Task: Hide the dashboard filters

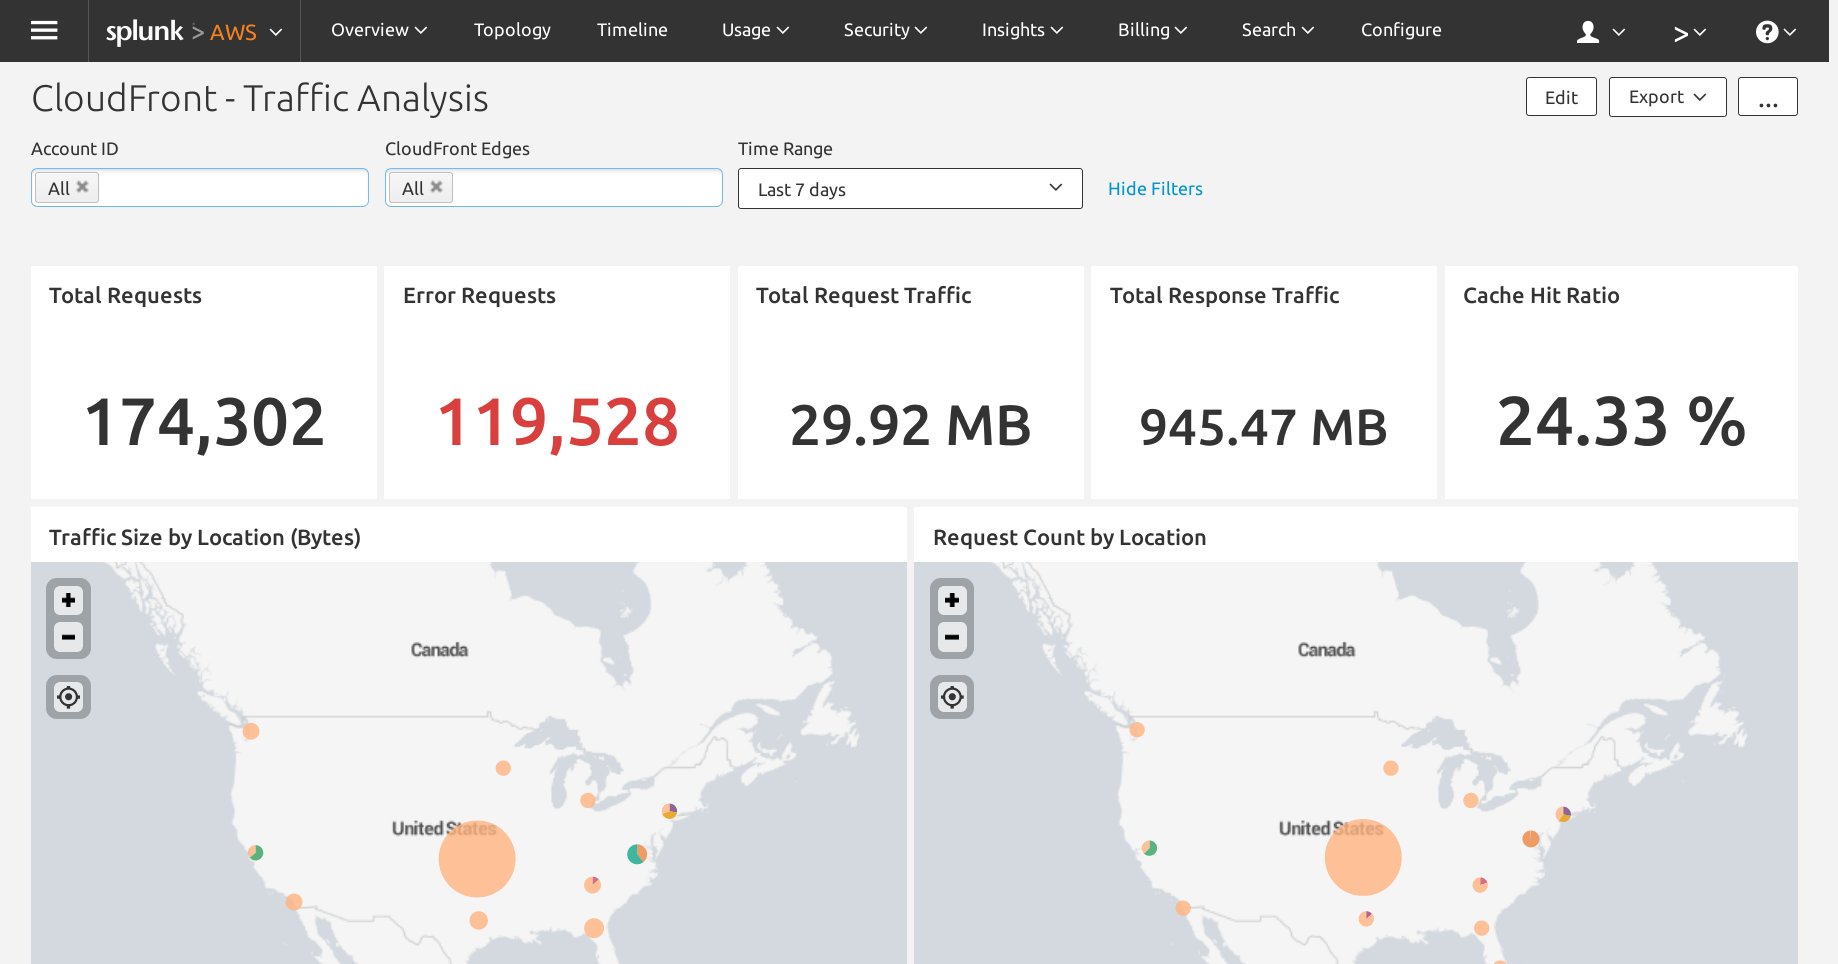Action: (1155, 188)
